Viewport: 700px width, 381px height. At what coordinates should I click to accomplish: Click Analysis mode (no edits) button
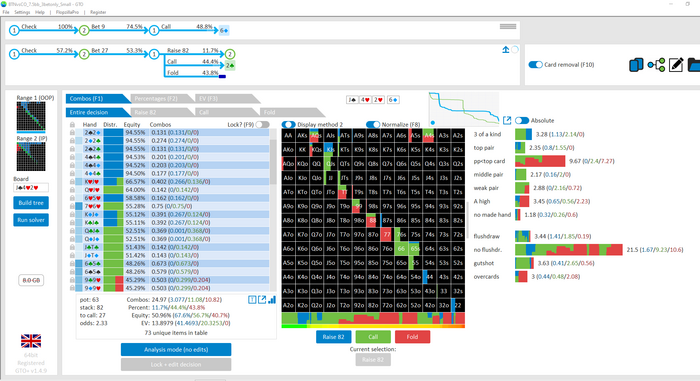(176, 349)
